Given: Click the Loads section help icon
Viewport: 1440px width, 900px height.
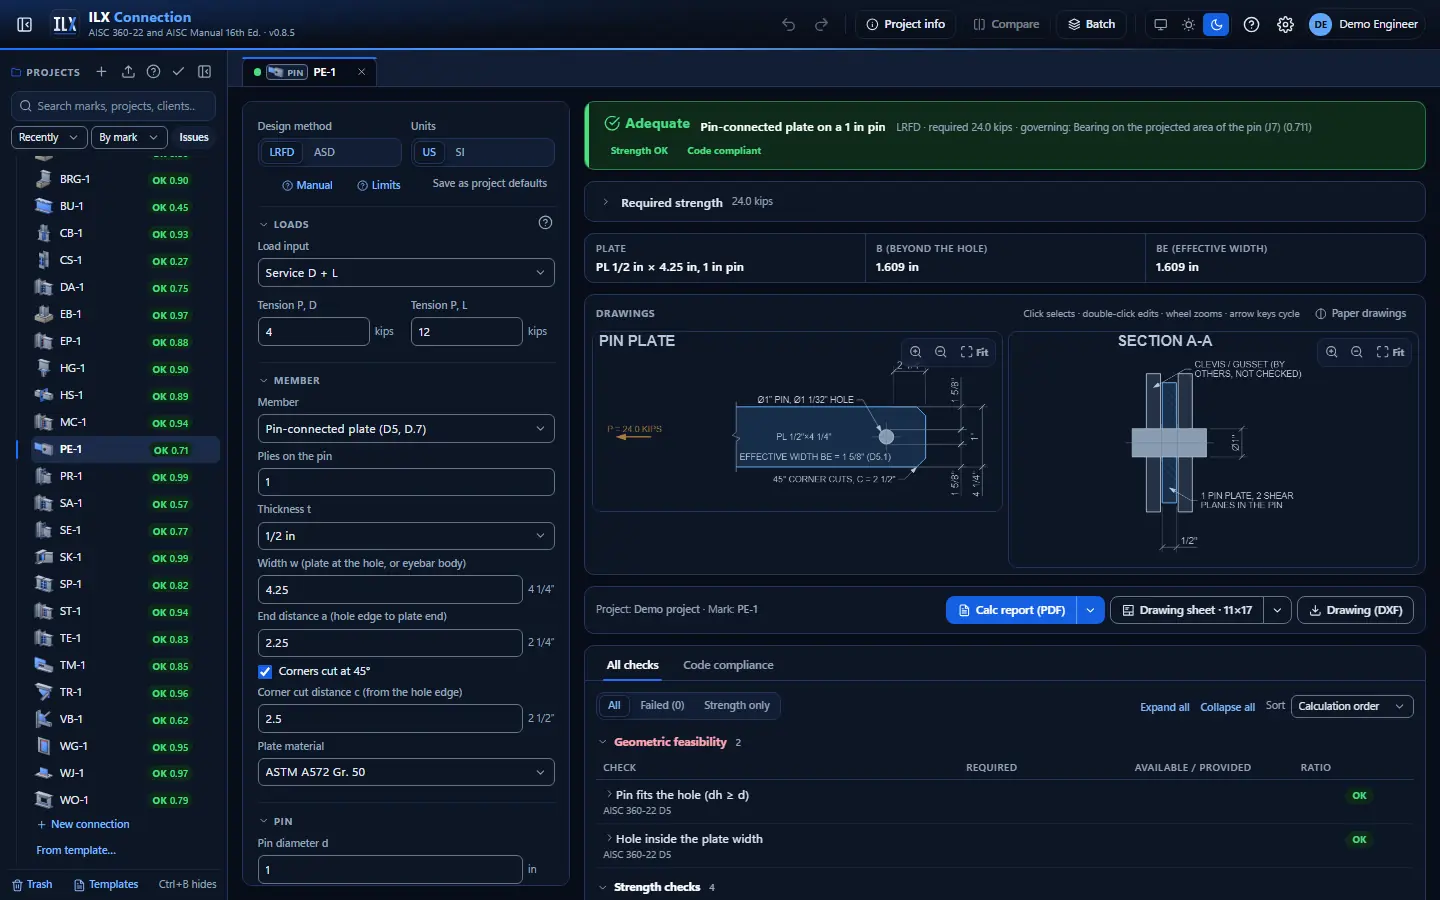Looking at the screenshot, I should point(545,223).
